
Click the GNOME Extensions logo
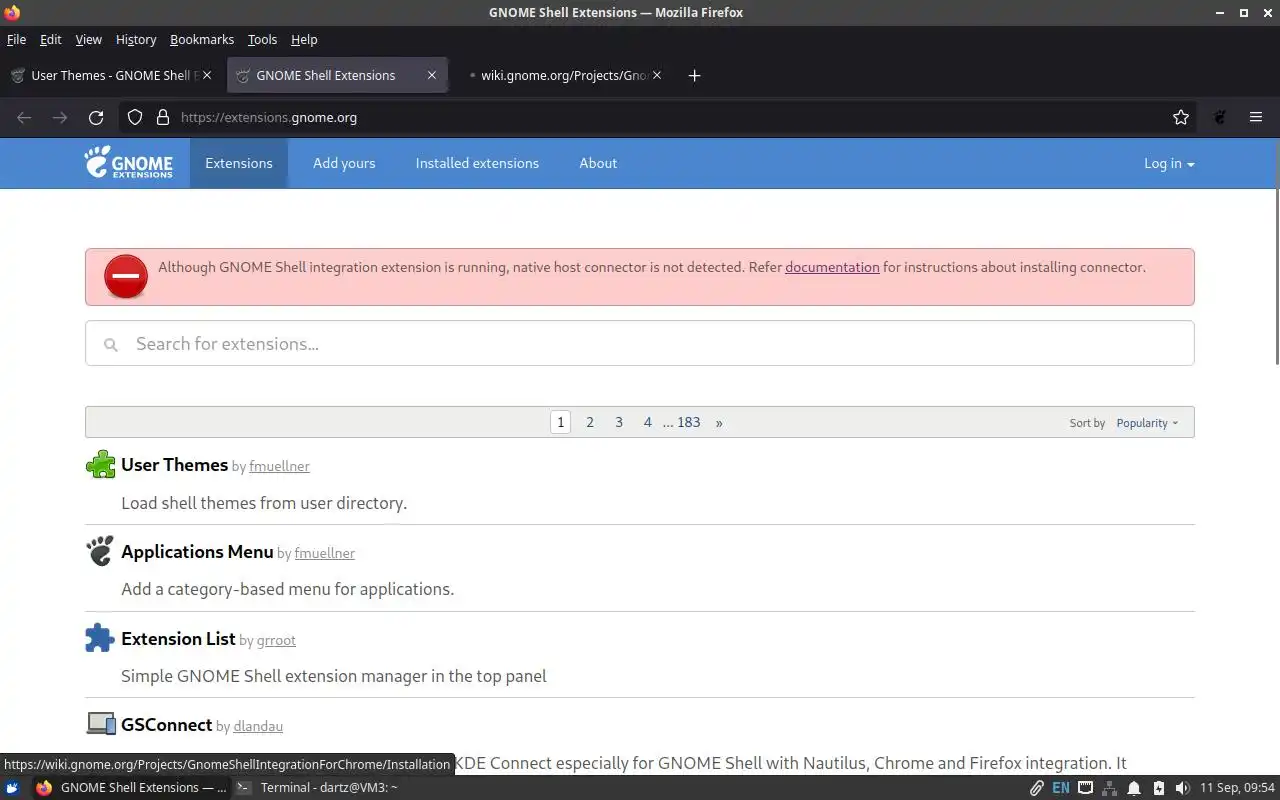(x=128, y=162)
